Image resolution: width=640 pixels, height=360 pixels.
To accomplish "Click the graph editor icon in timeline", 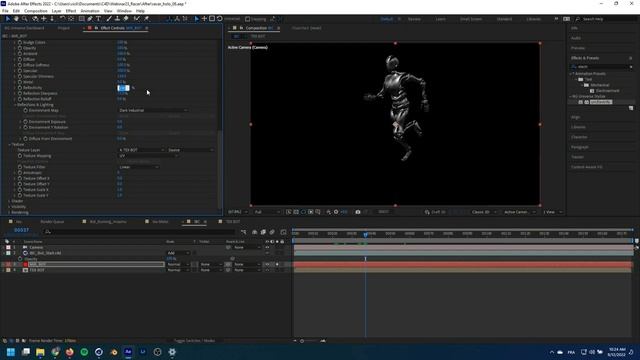I will click(x=283, y=232).
